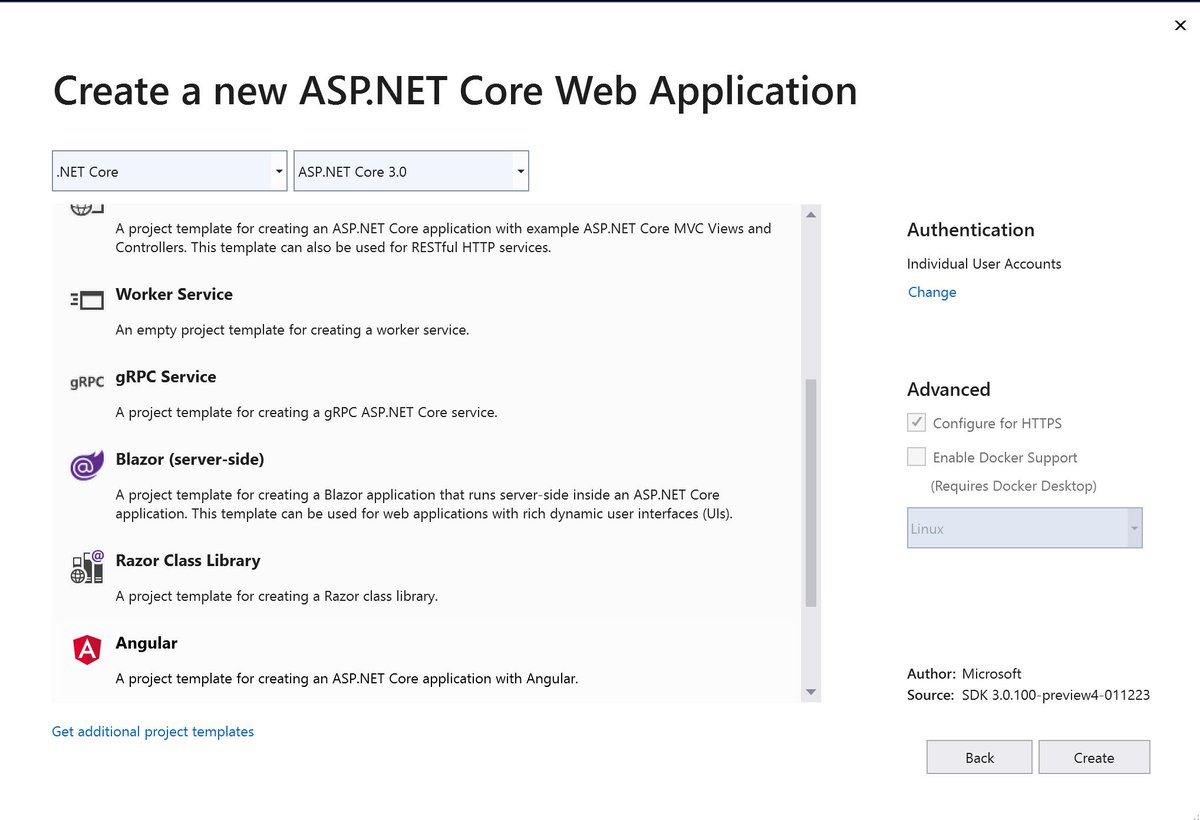Select the Razor Class Library title
Image resolution: width=1200 pixels, height=820 pixels.
click(188, 561)
